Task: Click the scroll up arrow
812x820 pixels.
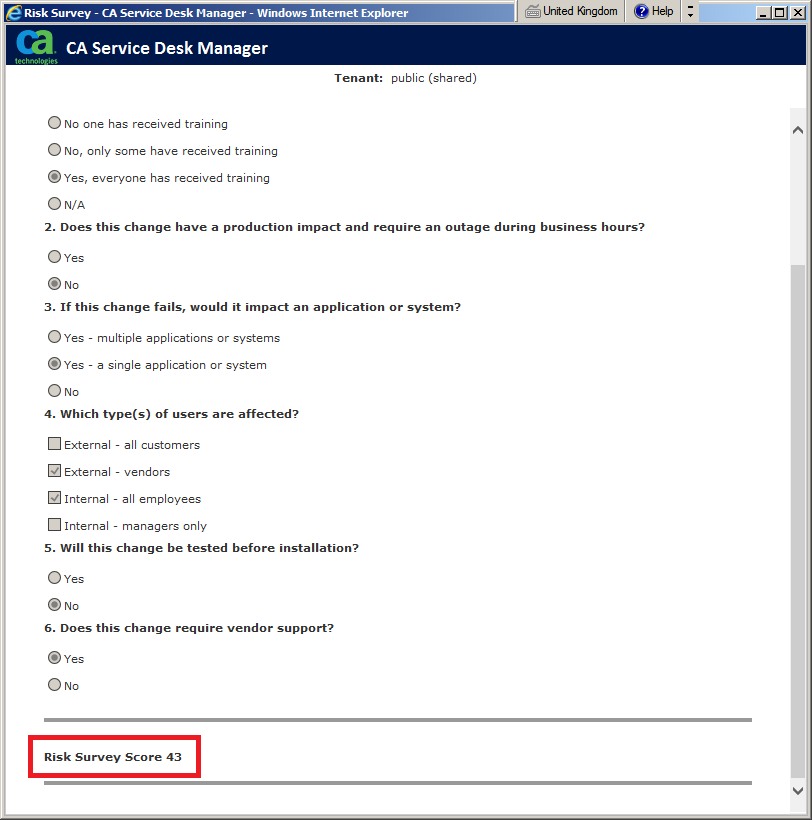Action: point(798,130)
